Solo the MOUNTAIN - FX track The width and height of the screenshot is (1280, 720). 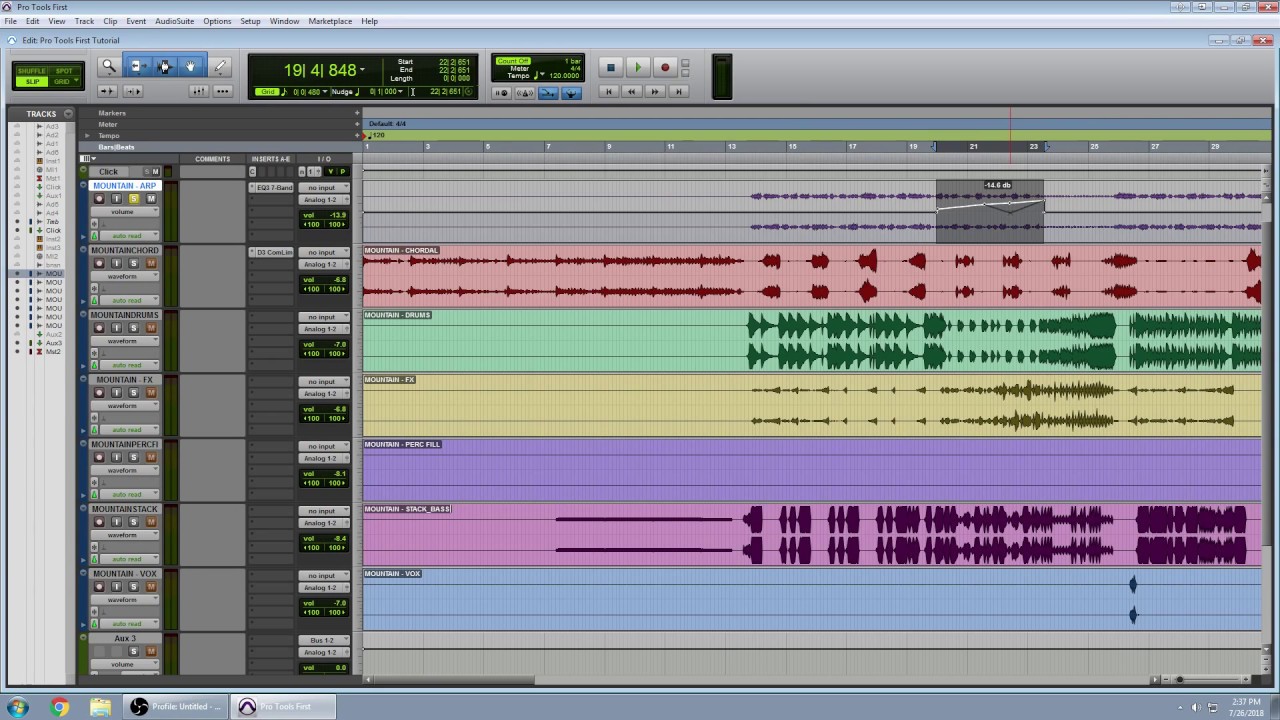pos(134,393)
